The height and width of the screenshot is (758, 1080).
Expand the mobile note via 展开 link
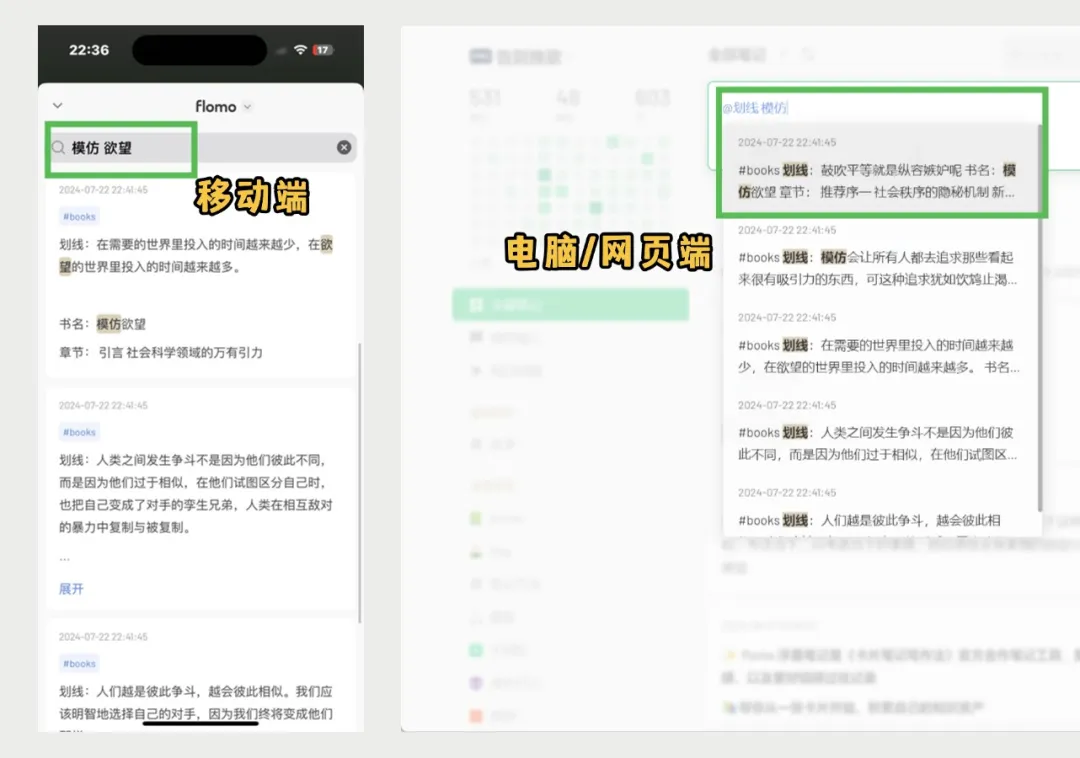tap(71, 589)
